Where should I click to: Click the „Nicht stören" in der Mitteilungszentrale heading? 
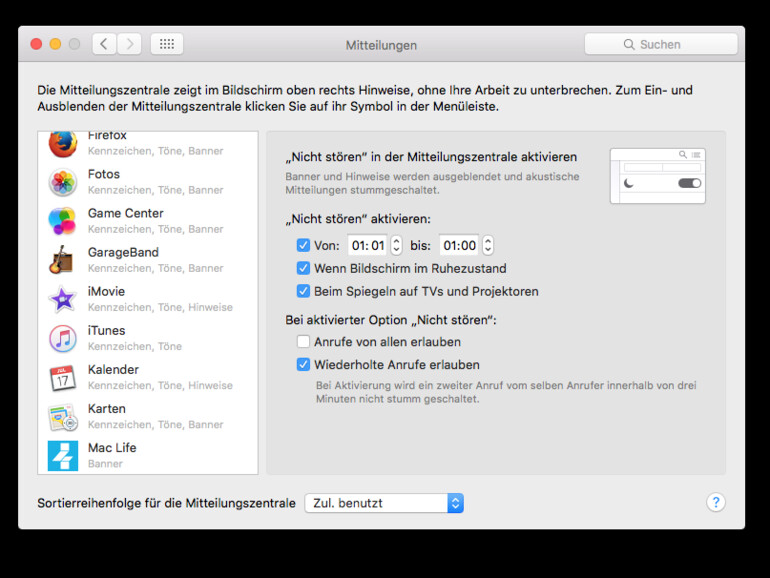[x=431, y=157]
